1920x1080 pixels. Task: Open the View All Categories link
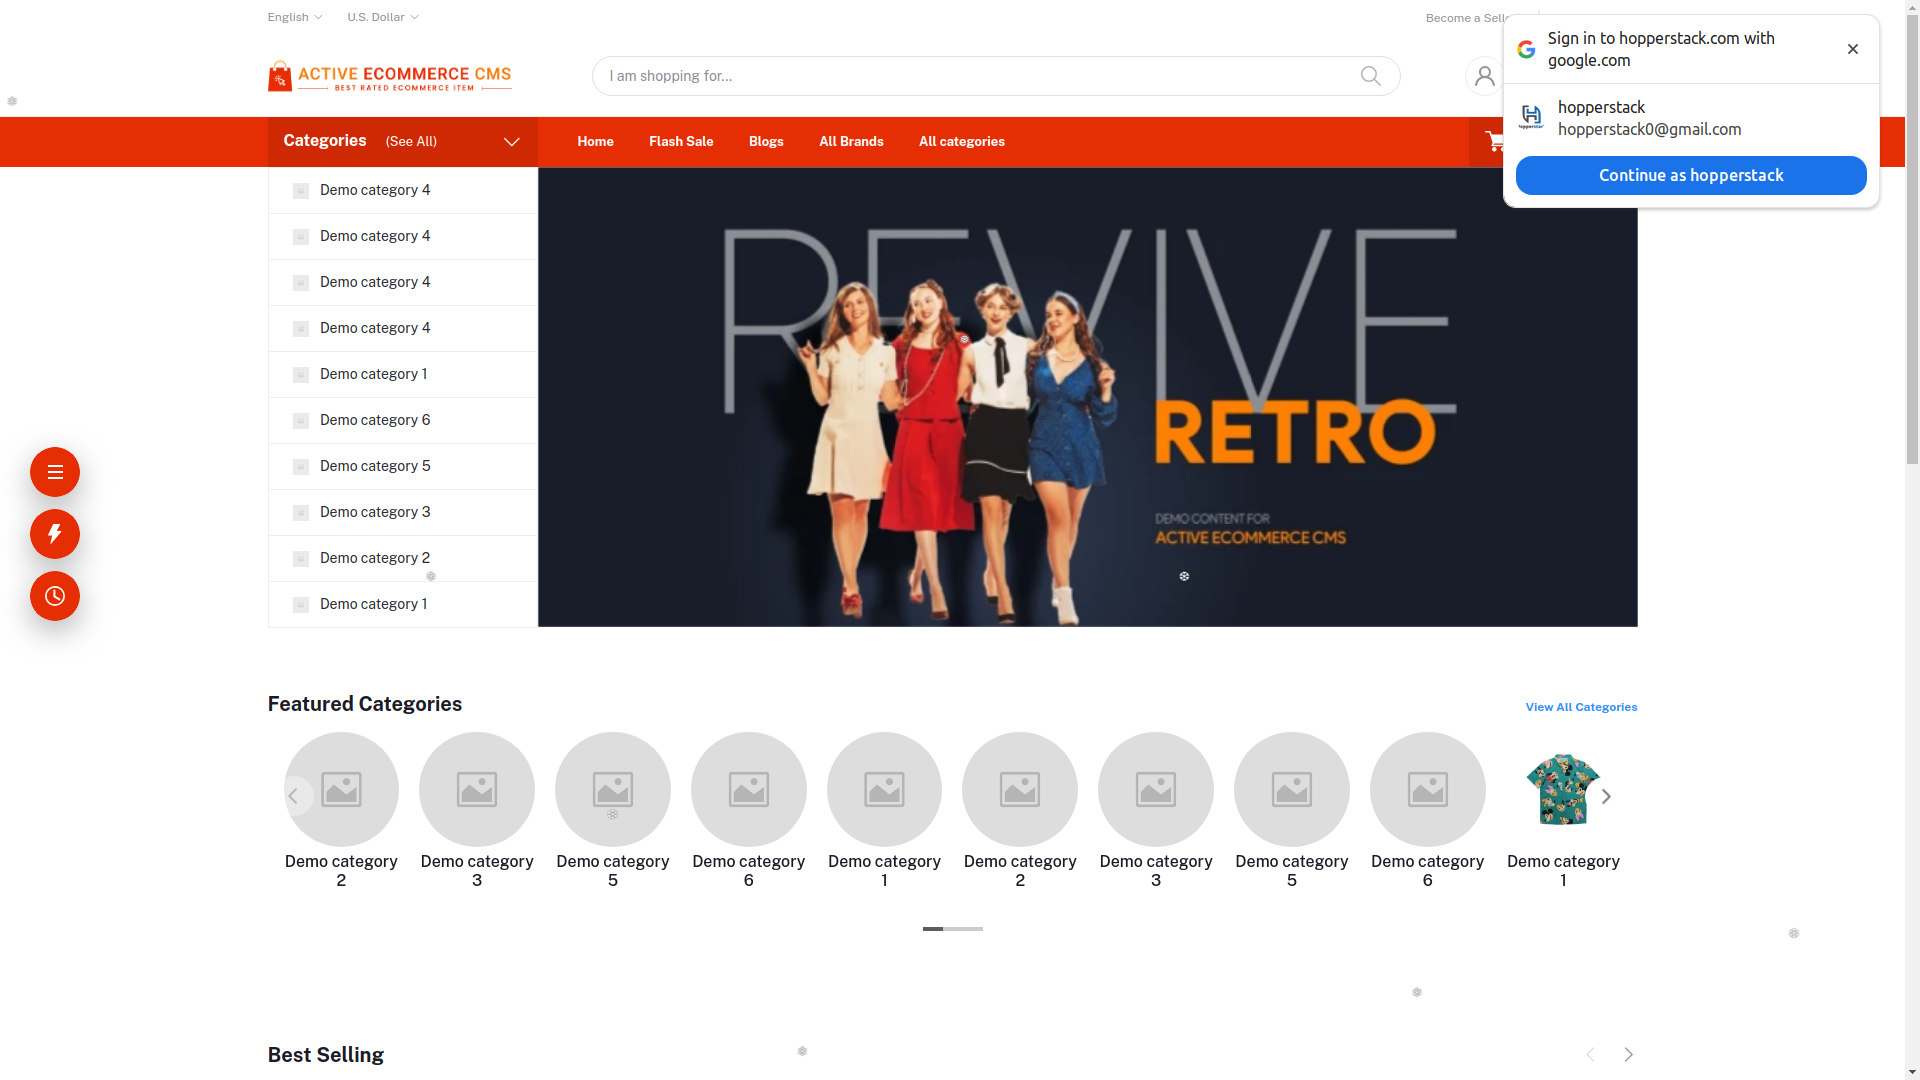(1580, 707)
